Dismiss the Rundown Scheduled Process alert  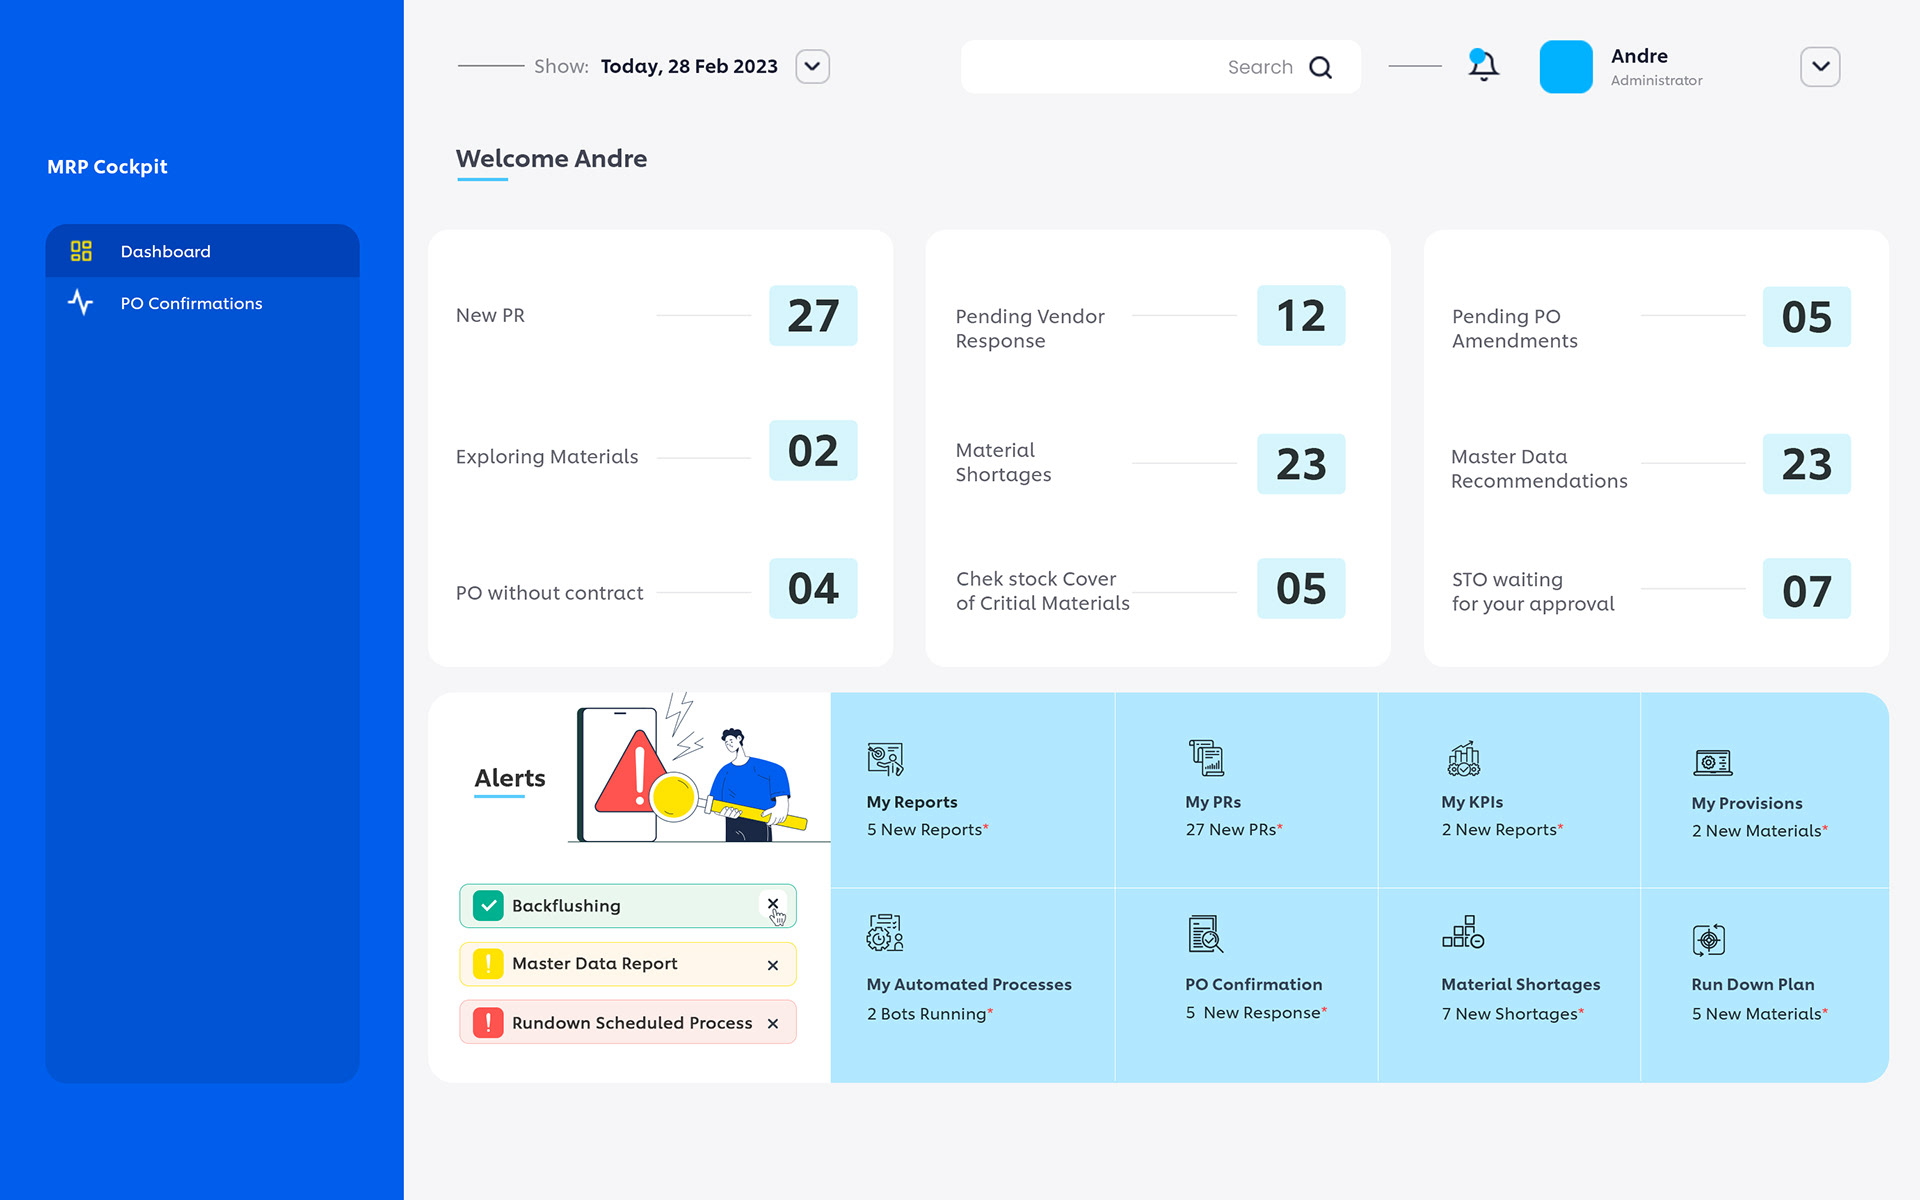coord(772,1023)
